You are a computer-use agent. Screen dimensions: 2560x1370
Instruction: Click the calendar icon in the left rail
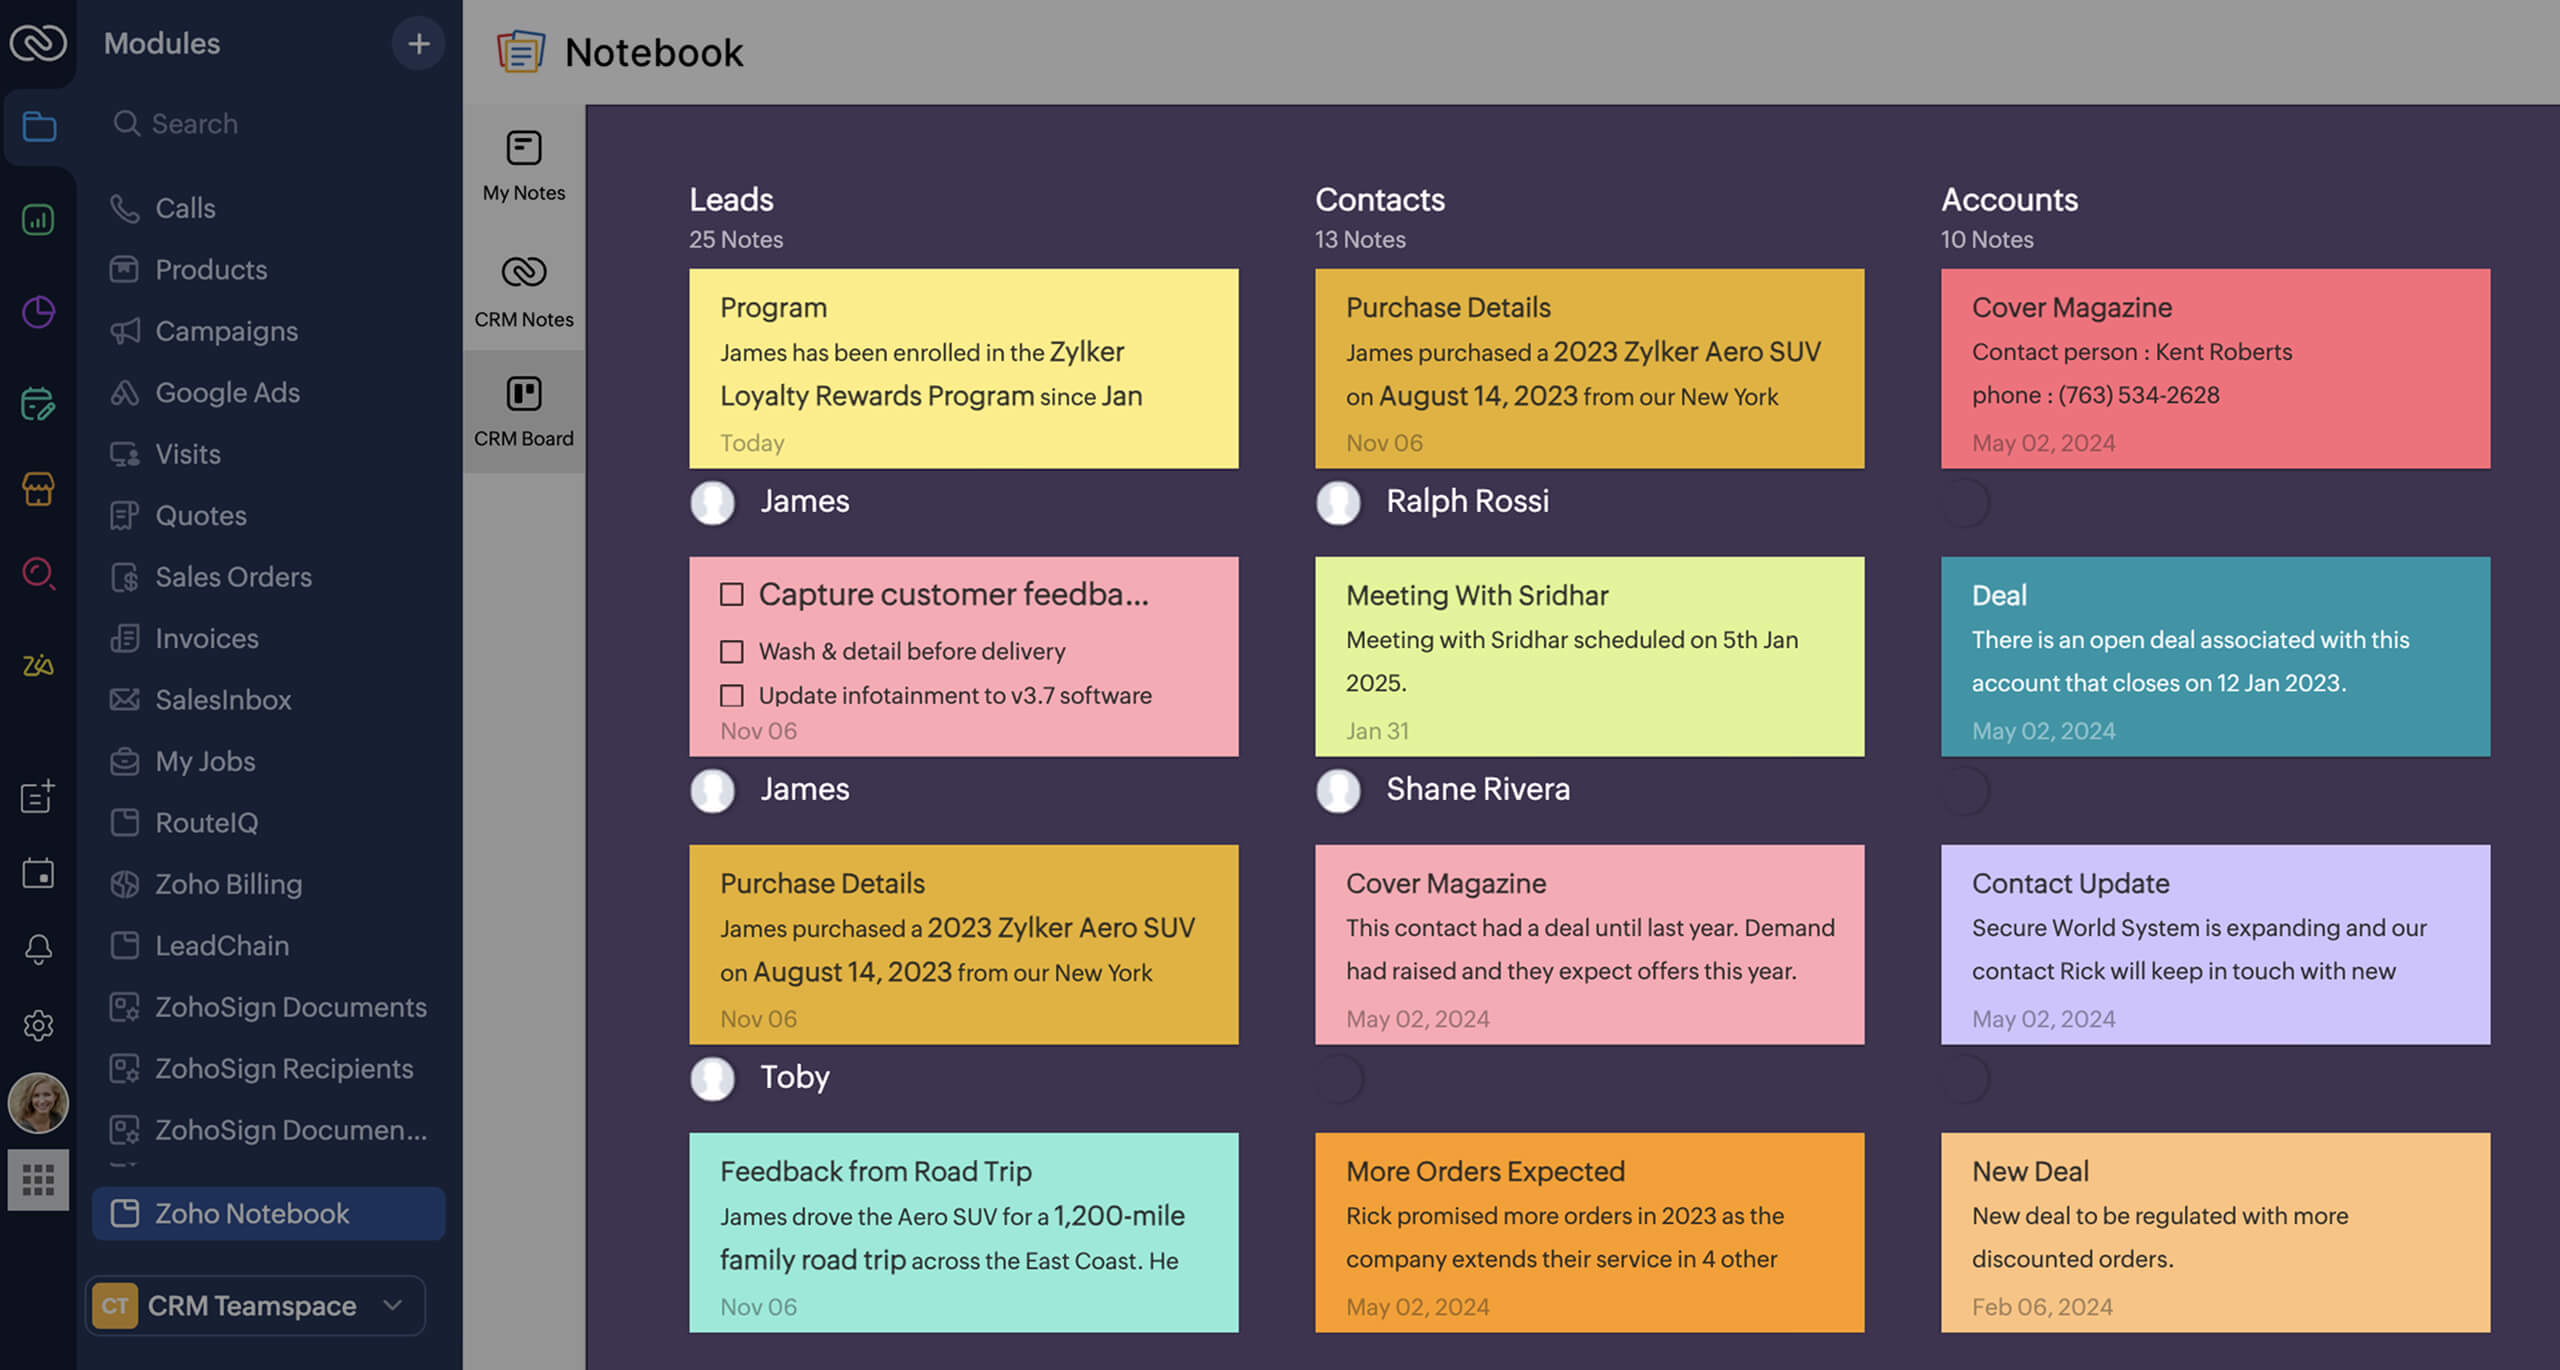pos(38,872)
